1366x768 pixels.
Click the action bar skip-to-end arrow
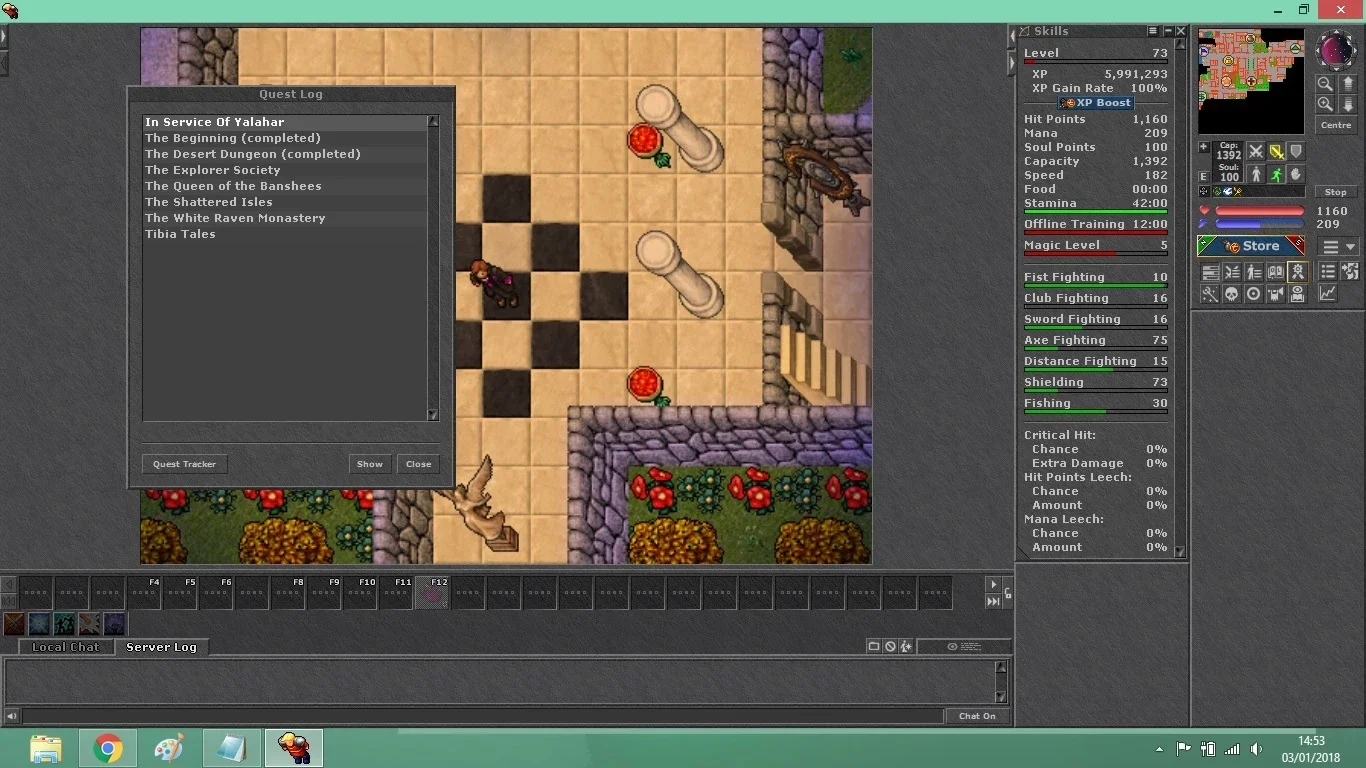[993, 601]
